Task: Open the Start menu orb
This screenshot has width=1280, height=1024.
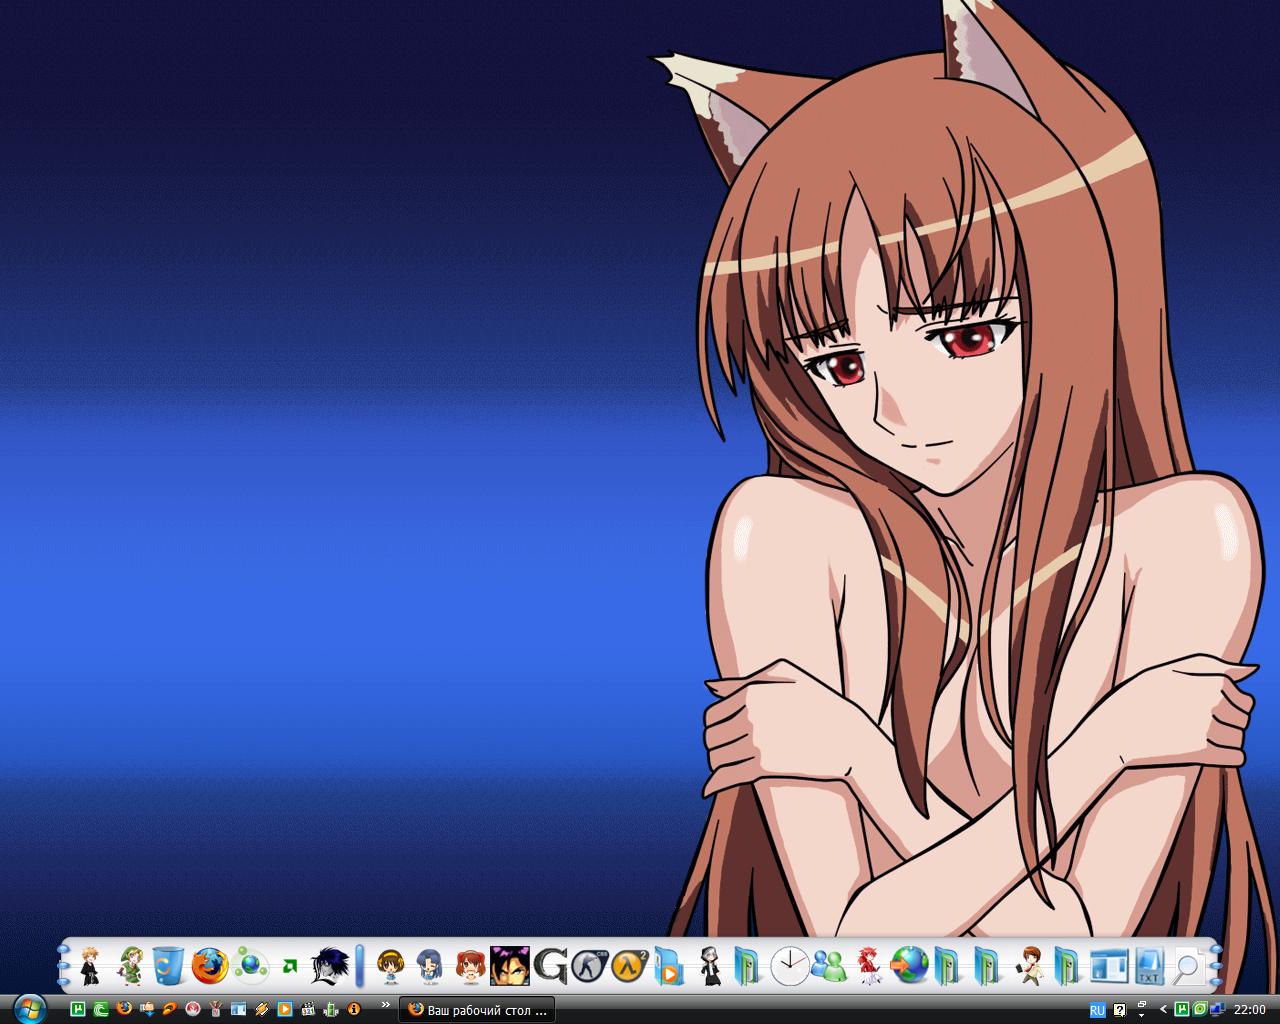Action: pyautogui.click(x=30, y=1008)
